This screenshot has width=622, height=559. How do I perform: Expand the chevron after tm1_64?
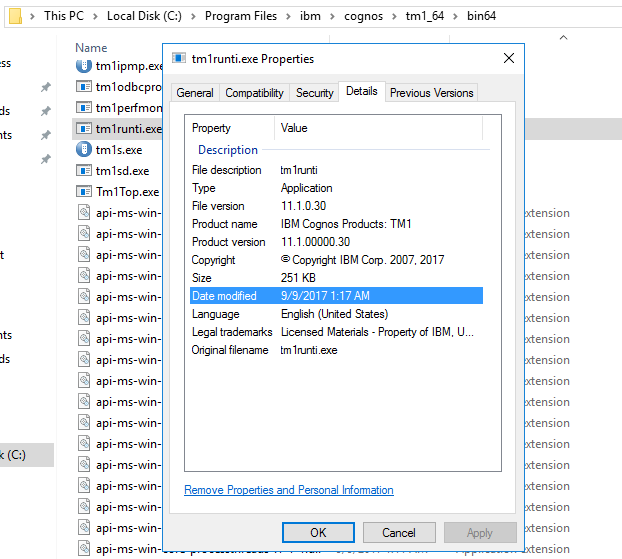455,16
